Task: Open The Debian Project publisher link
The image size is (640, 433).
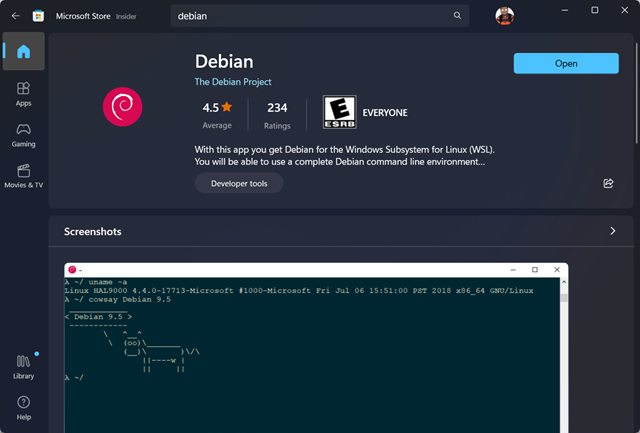Action: [233, 82]
